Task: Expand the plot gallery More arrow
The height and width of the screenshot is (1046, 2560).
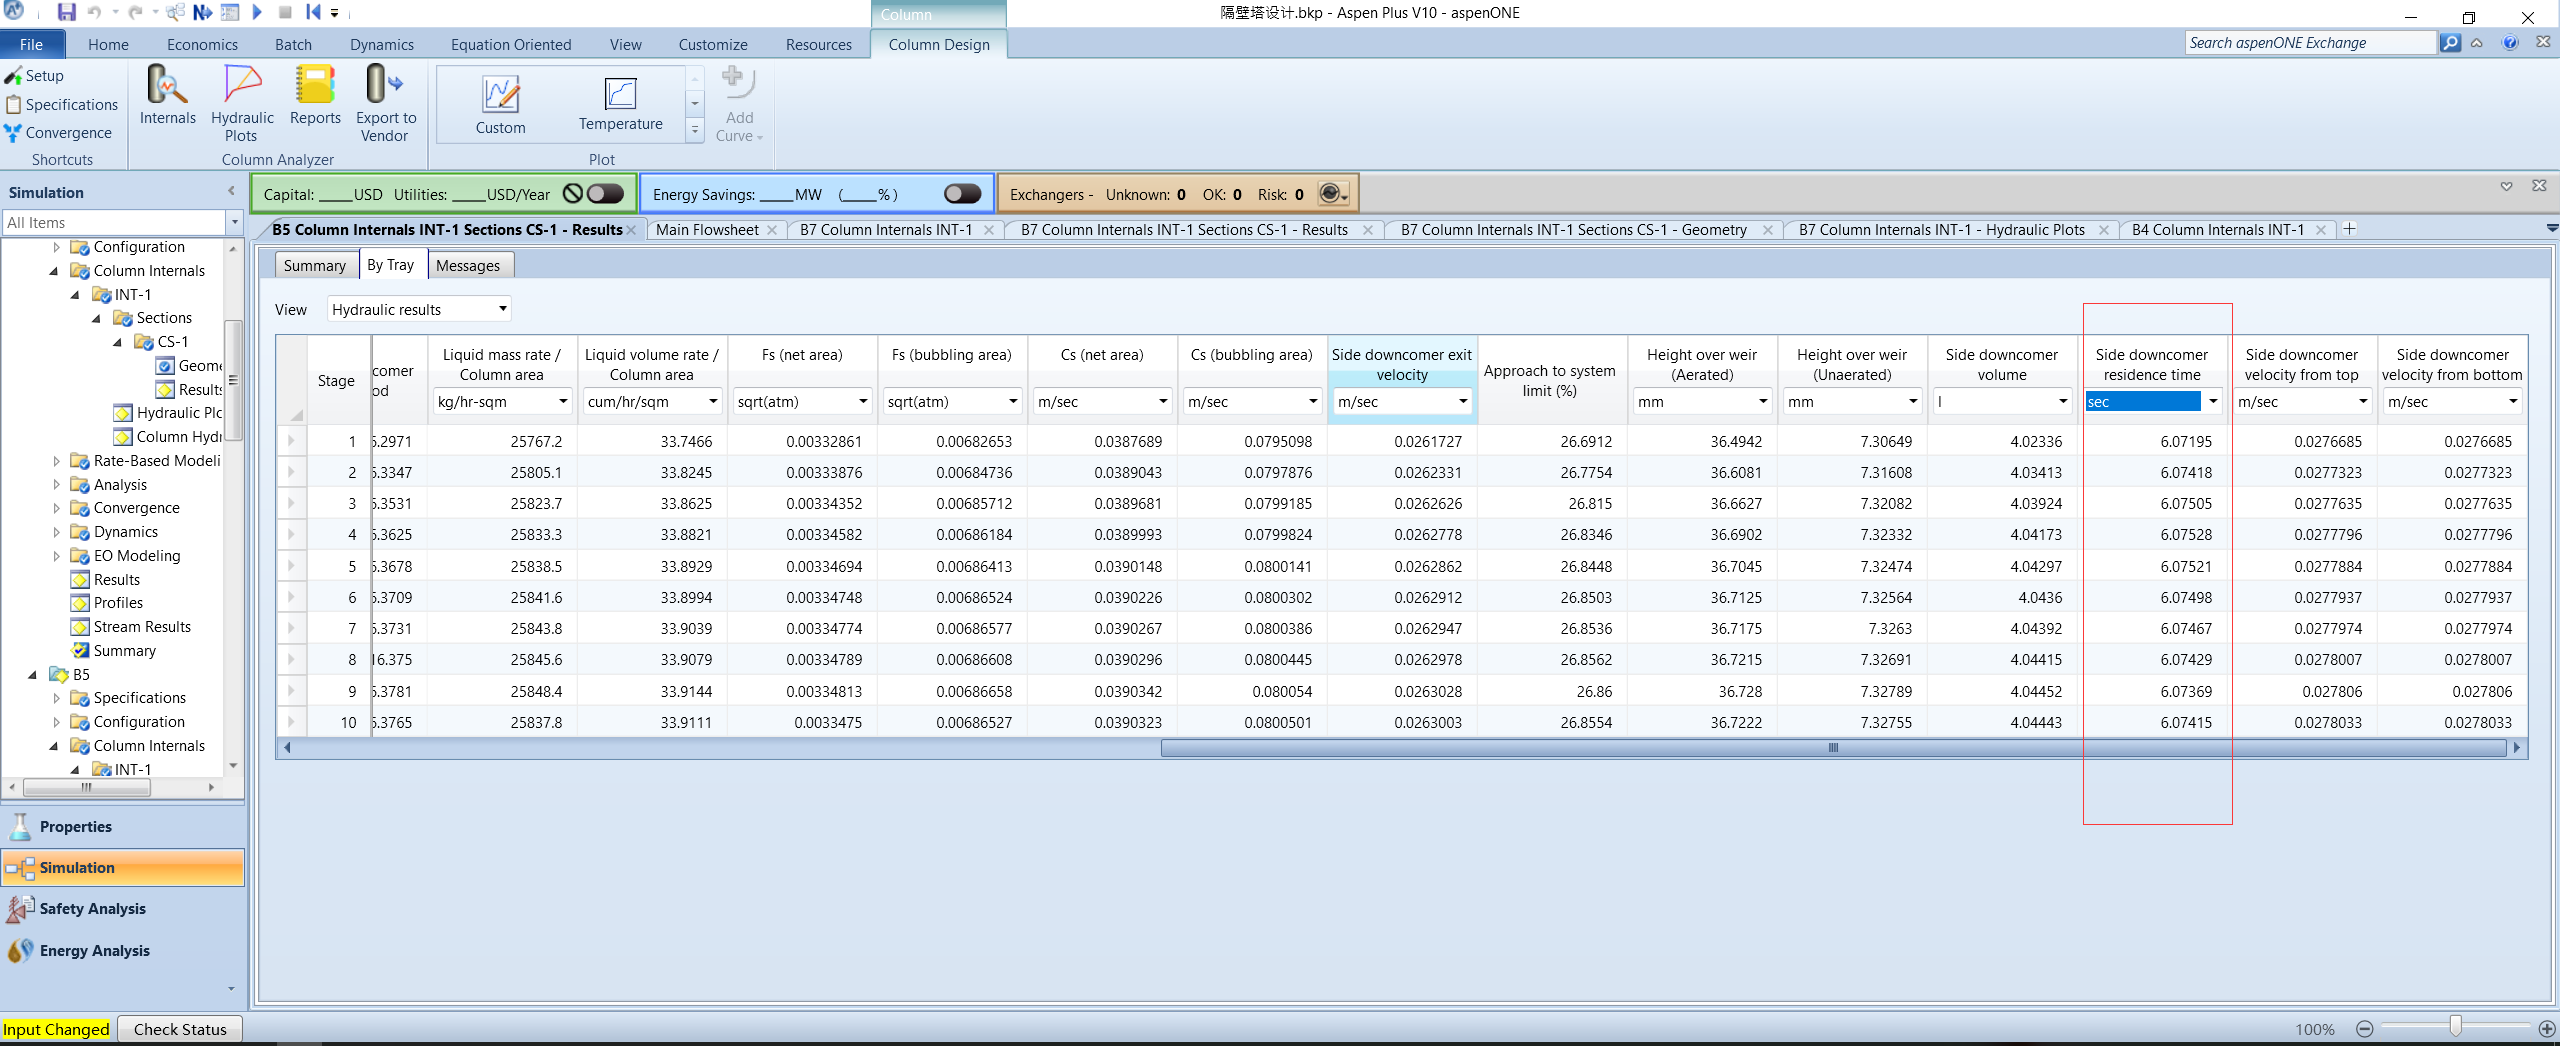Action: point(695,129)
